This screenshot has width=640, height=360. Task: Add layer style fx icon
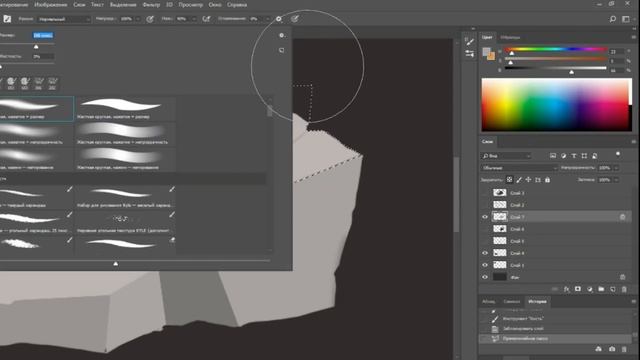tap(567, 289)
